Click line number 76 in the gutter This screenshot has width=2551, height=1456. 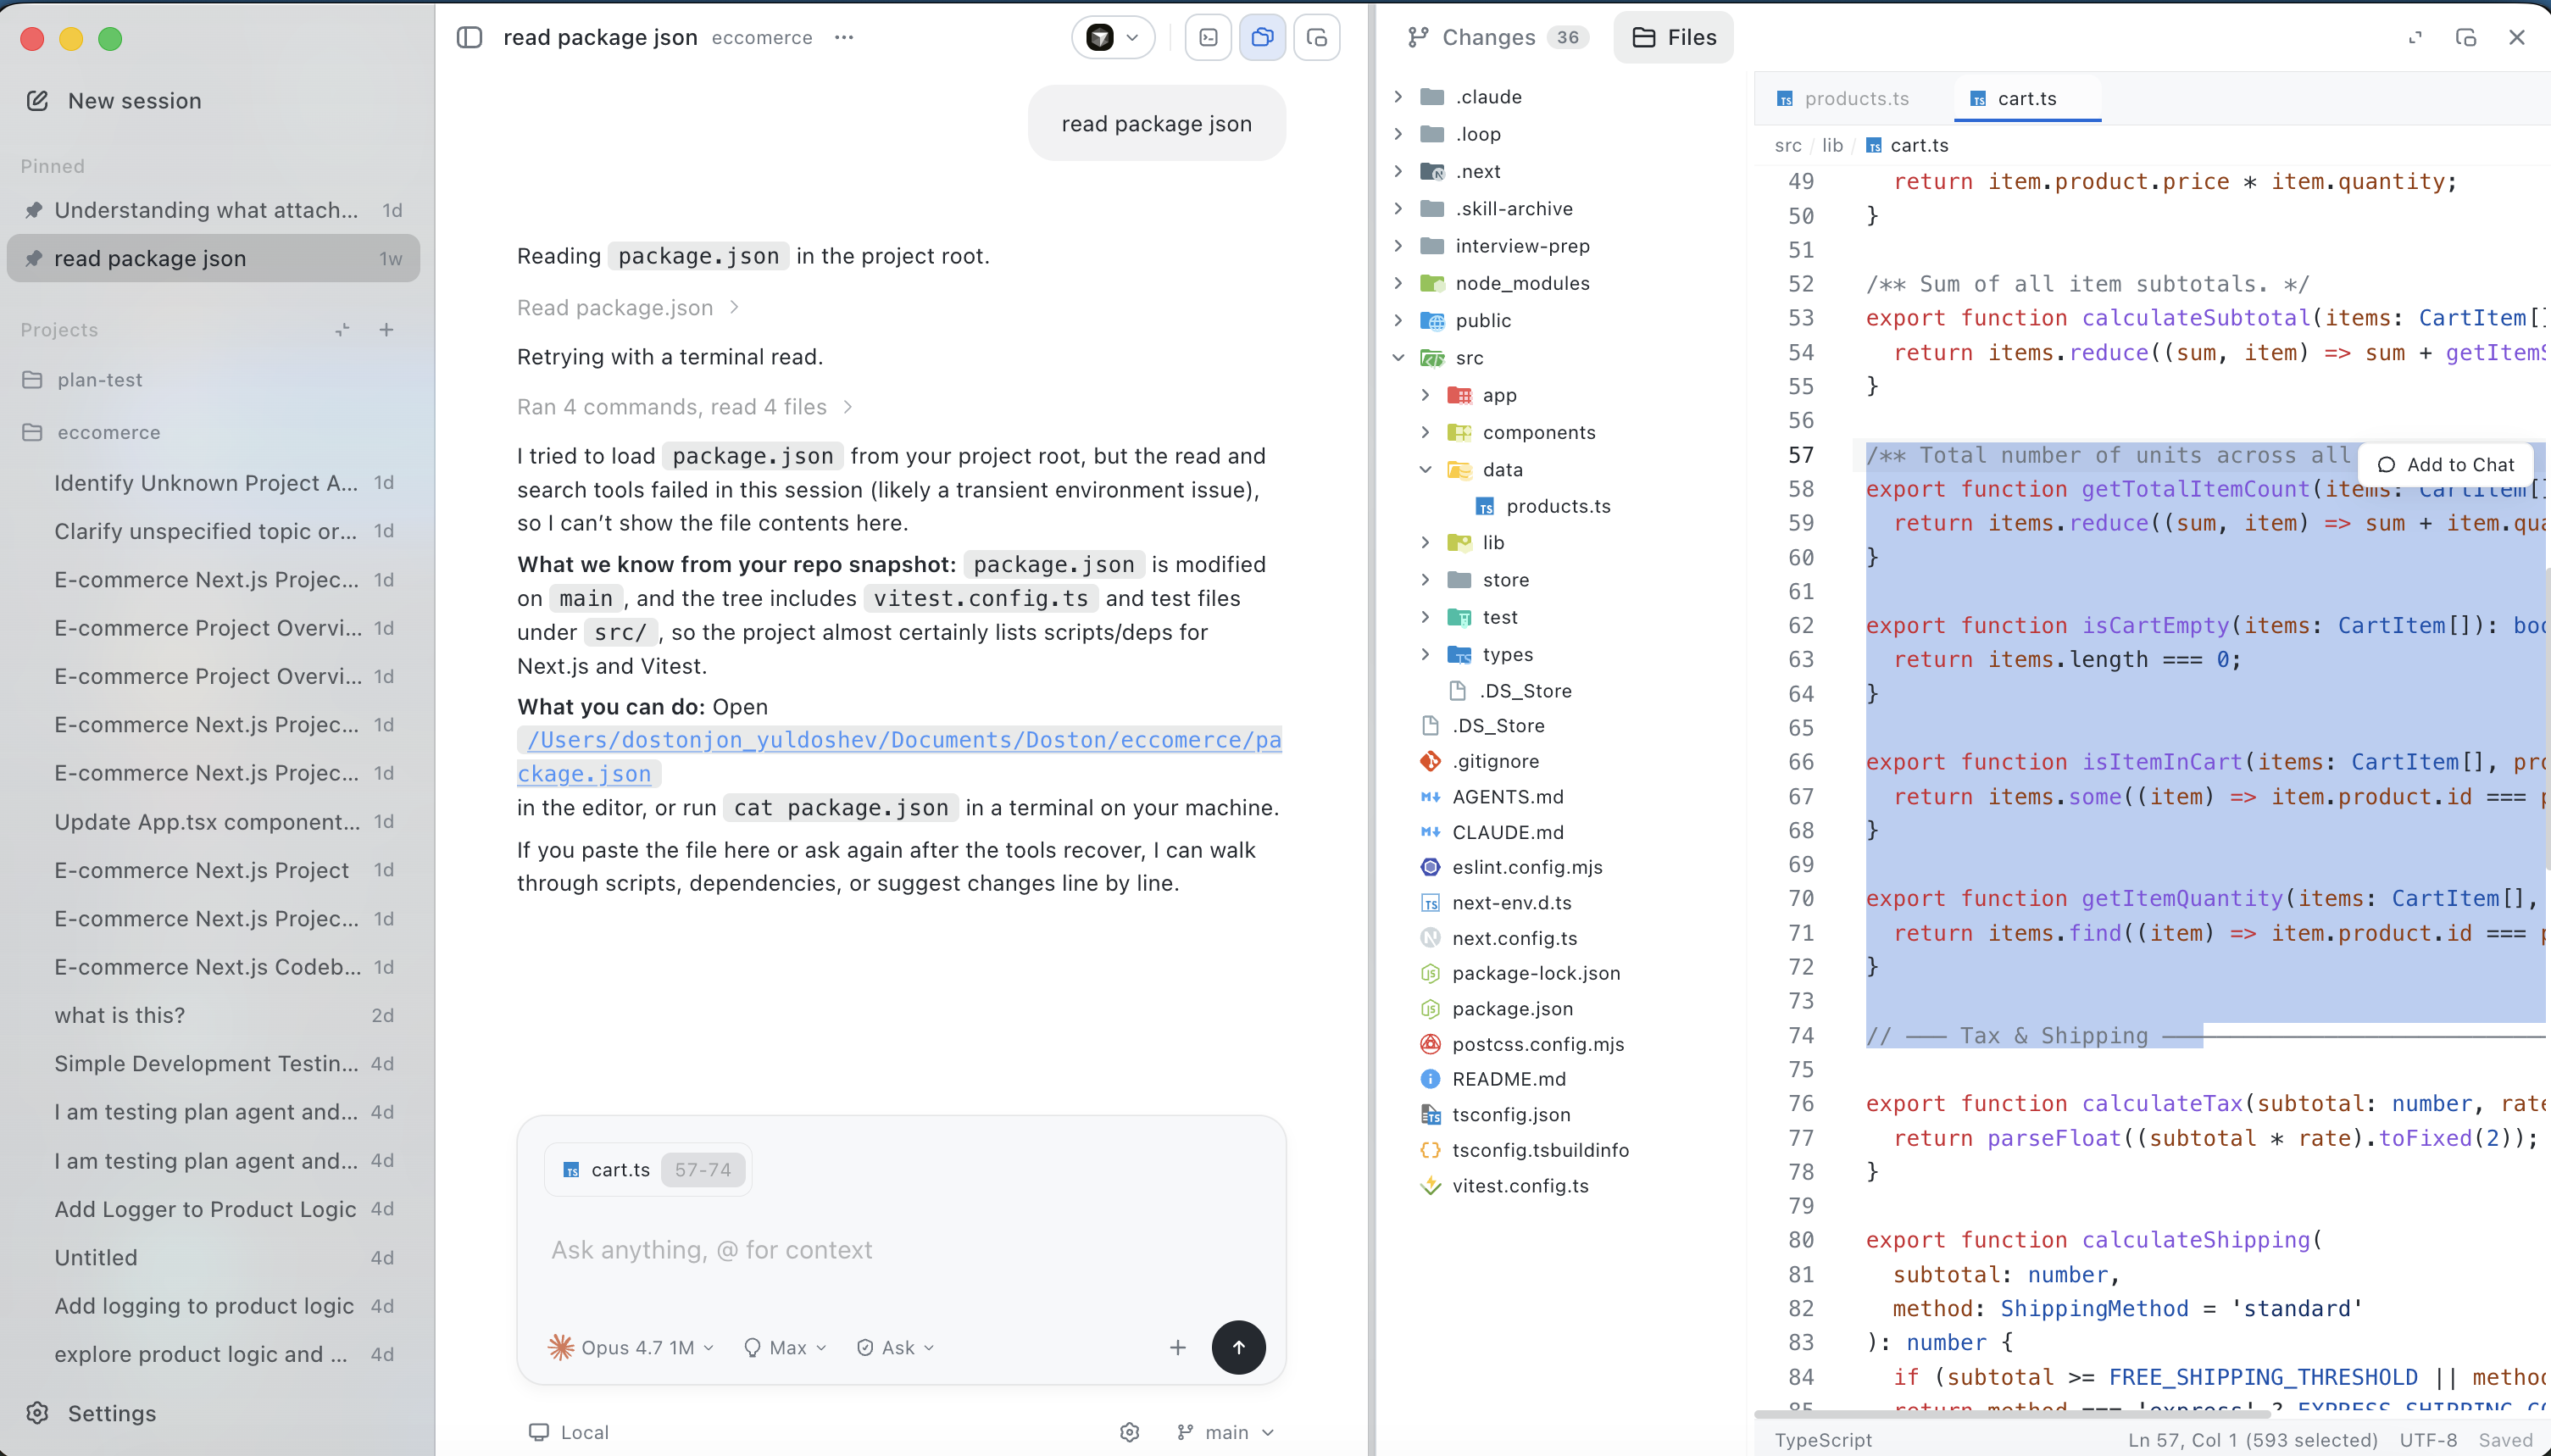click(x=1801, y=1103)
